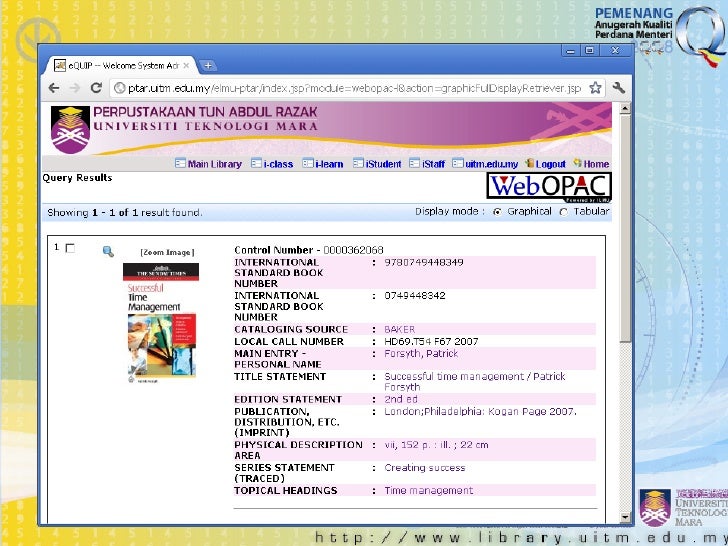Click the Logout link text
Image resolution: width=728 pixels, height=546 pixels.
[551, 164]
